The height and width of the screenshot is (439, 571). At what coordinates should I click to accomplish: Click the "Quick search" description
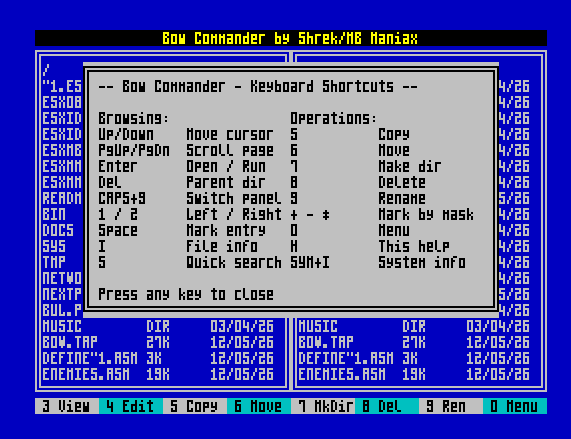234,262
